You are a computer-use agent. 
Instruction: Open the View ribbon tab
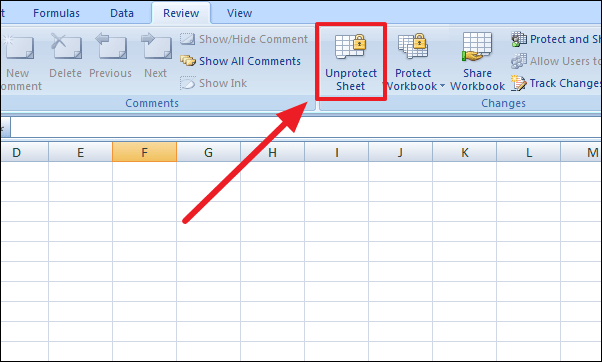tap(239, 13)
